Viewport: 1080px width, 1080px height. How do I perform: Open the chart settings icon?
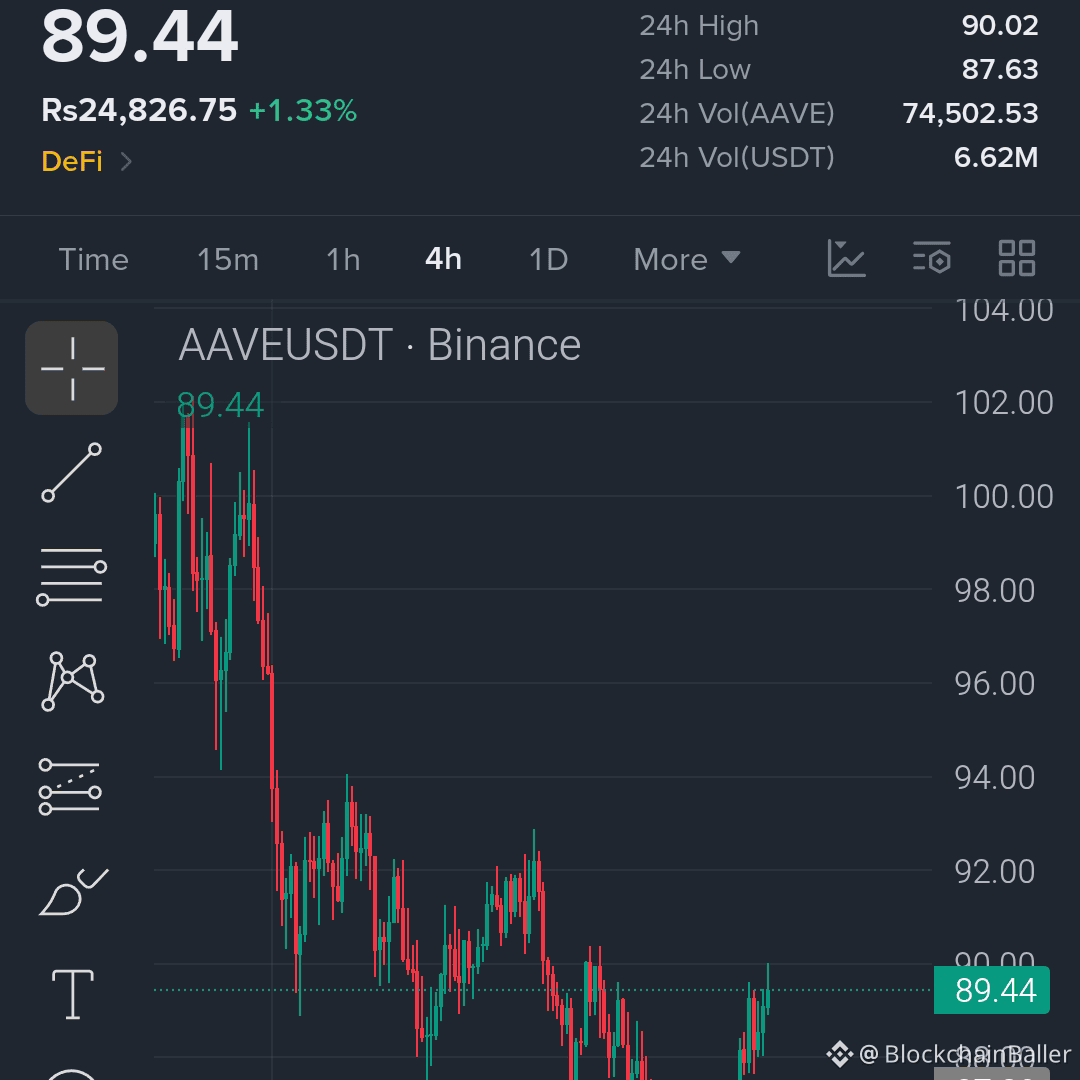coord(932,259)
